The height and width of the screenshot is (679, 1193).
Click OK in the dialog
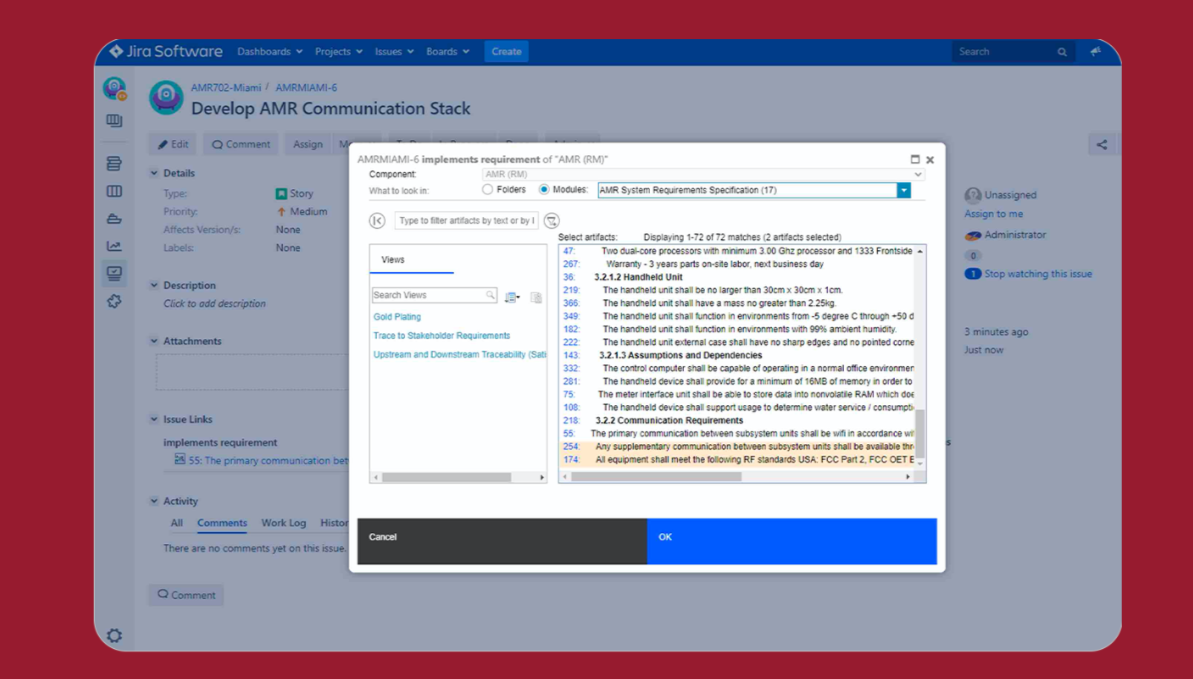click(x=792, y=541)
